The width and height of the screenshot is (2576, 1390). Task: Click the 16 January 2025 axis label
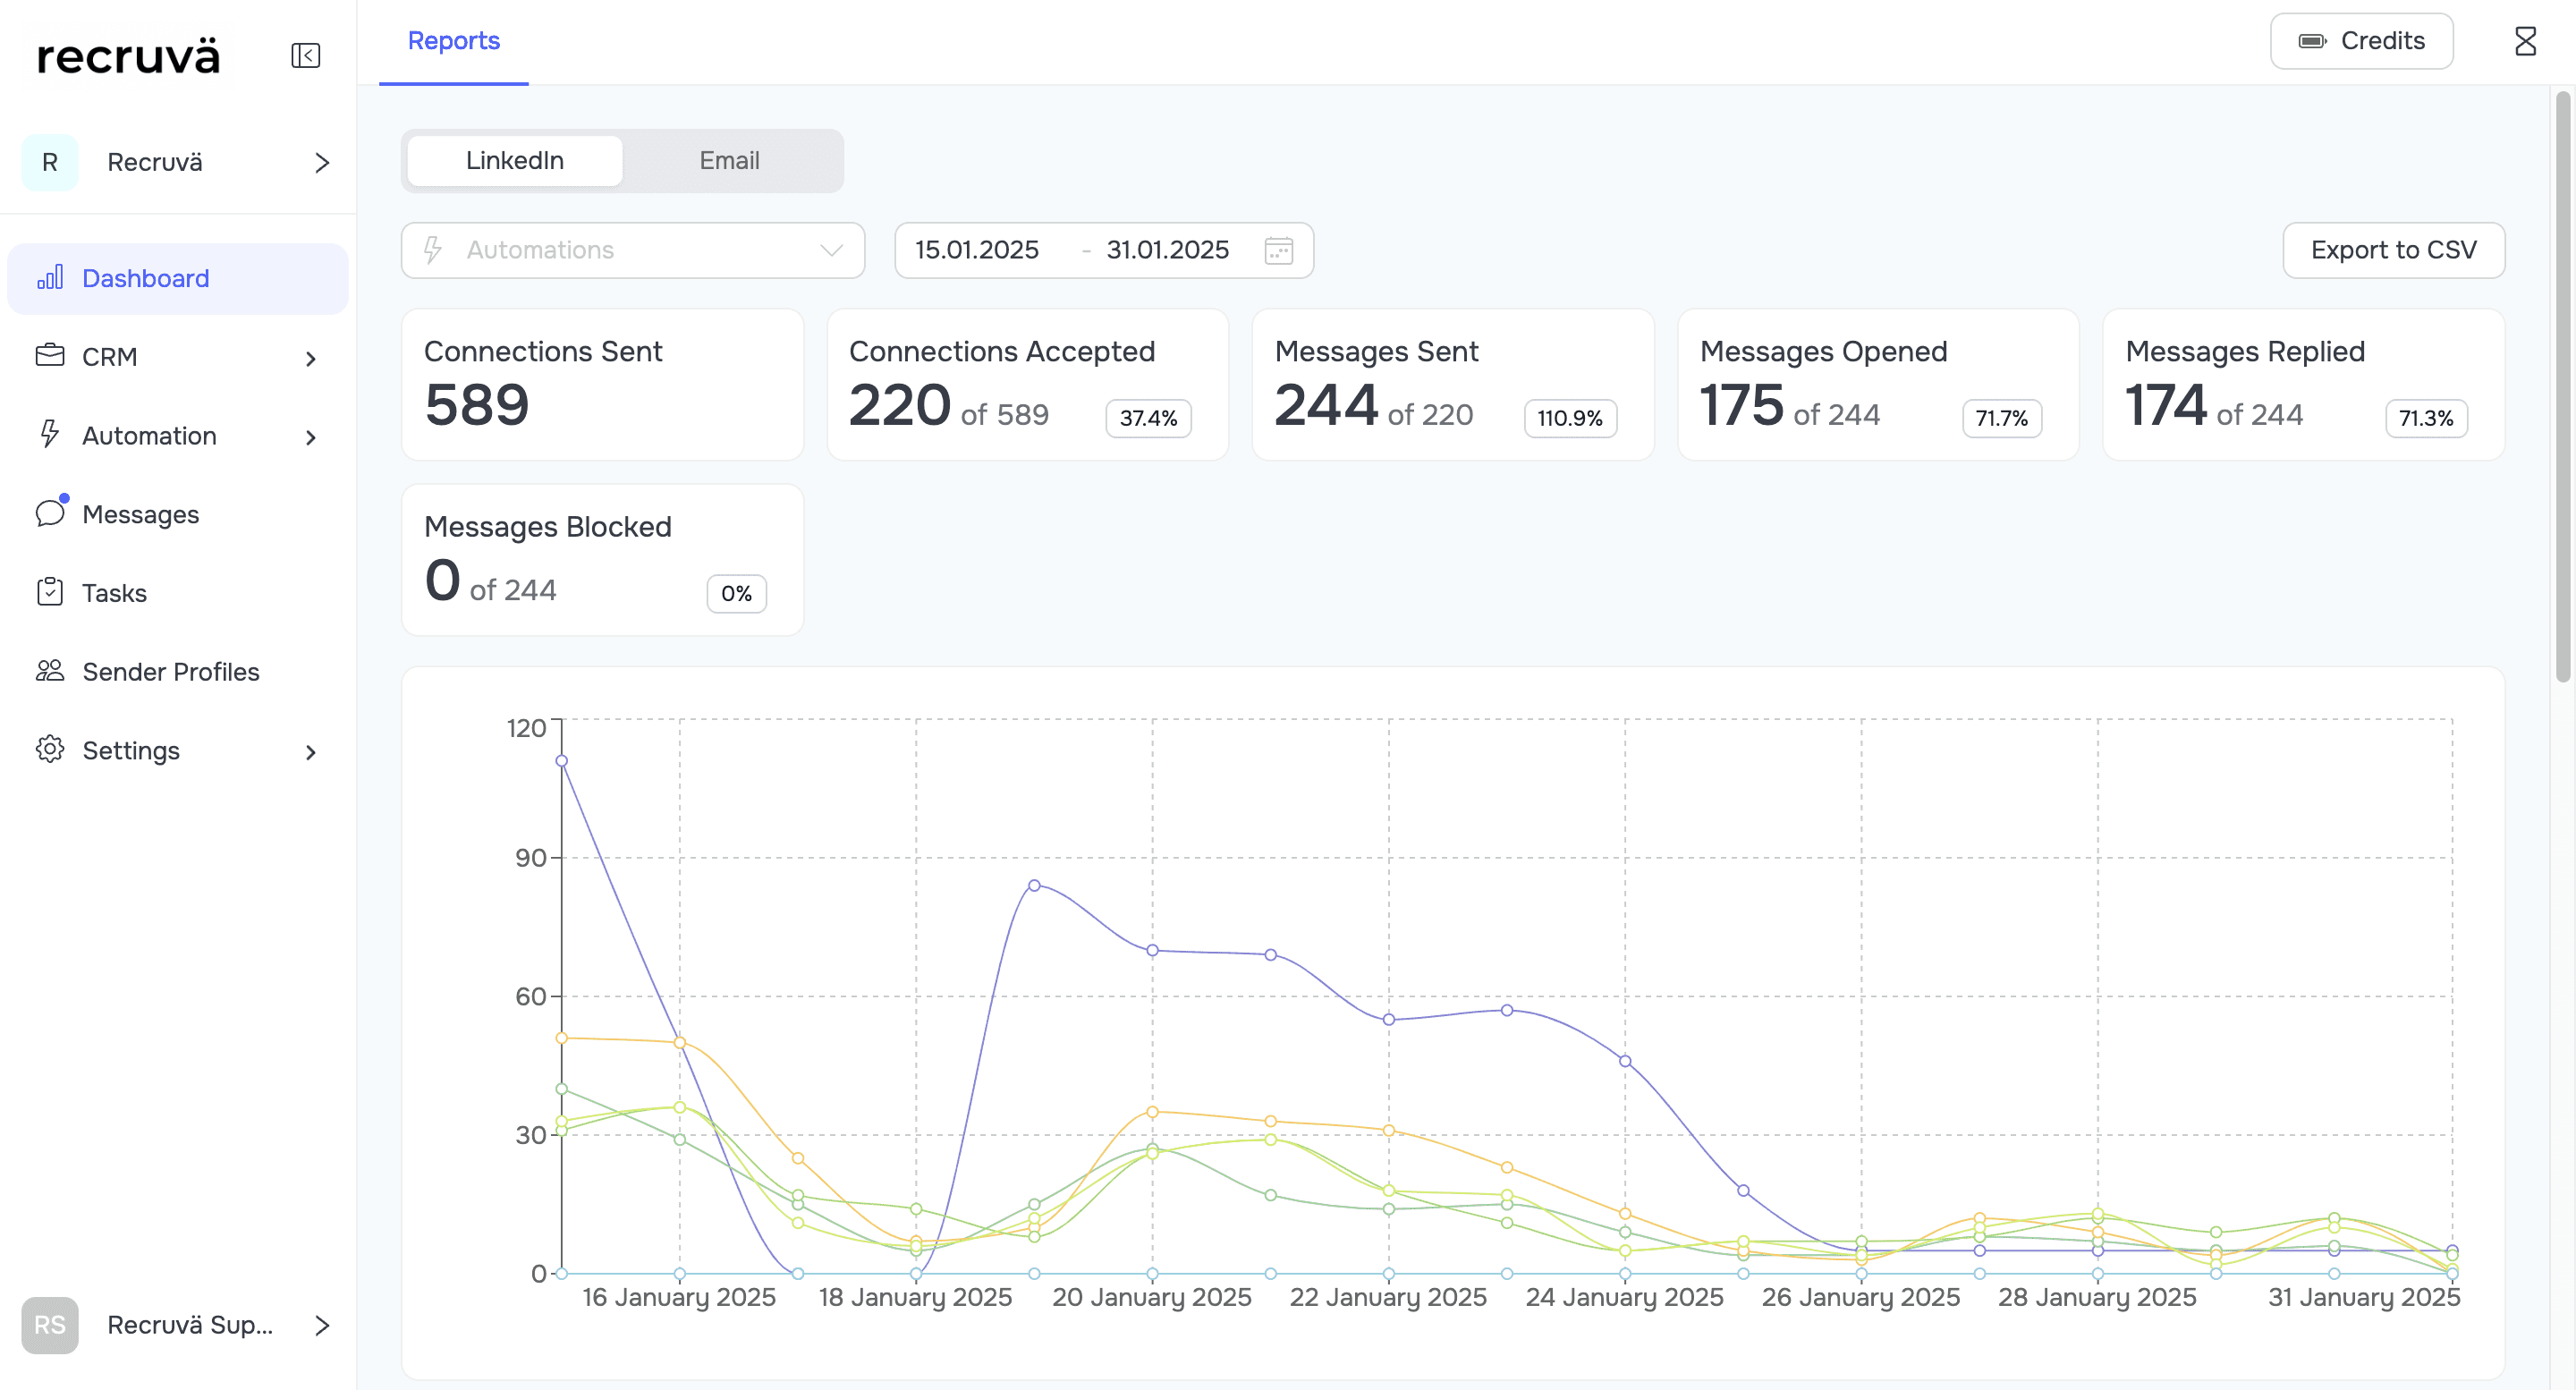pyautogui.click(x=679, y=1297)
